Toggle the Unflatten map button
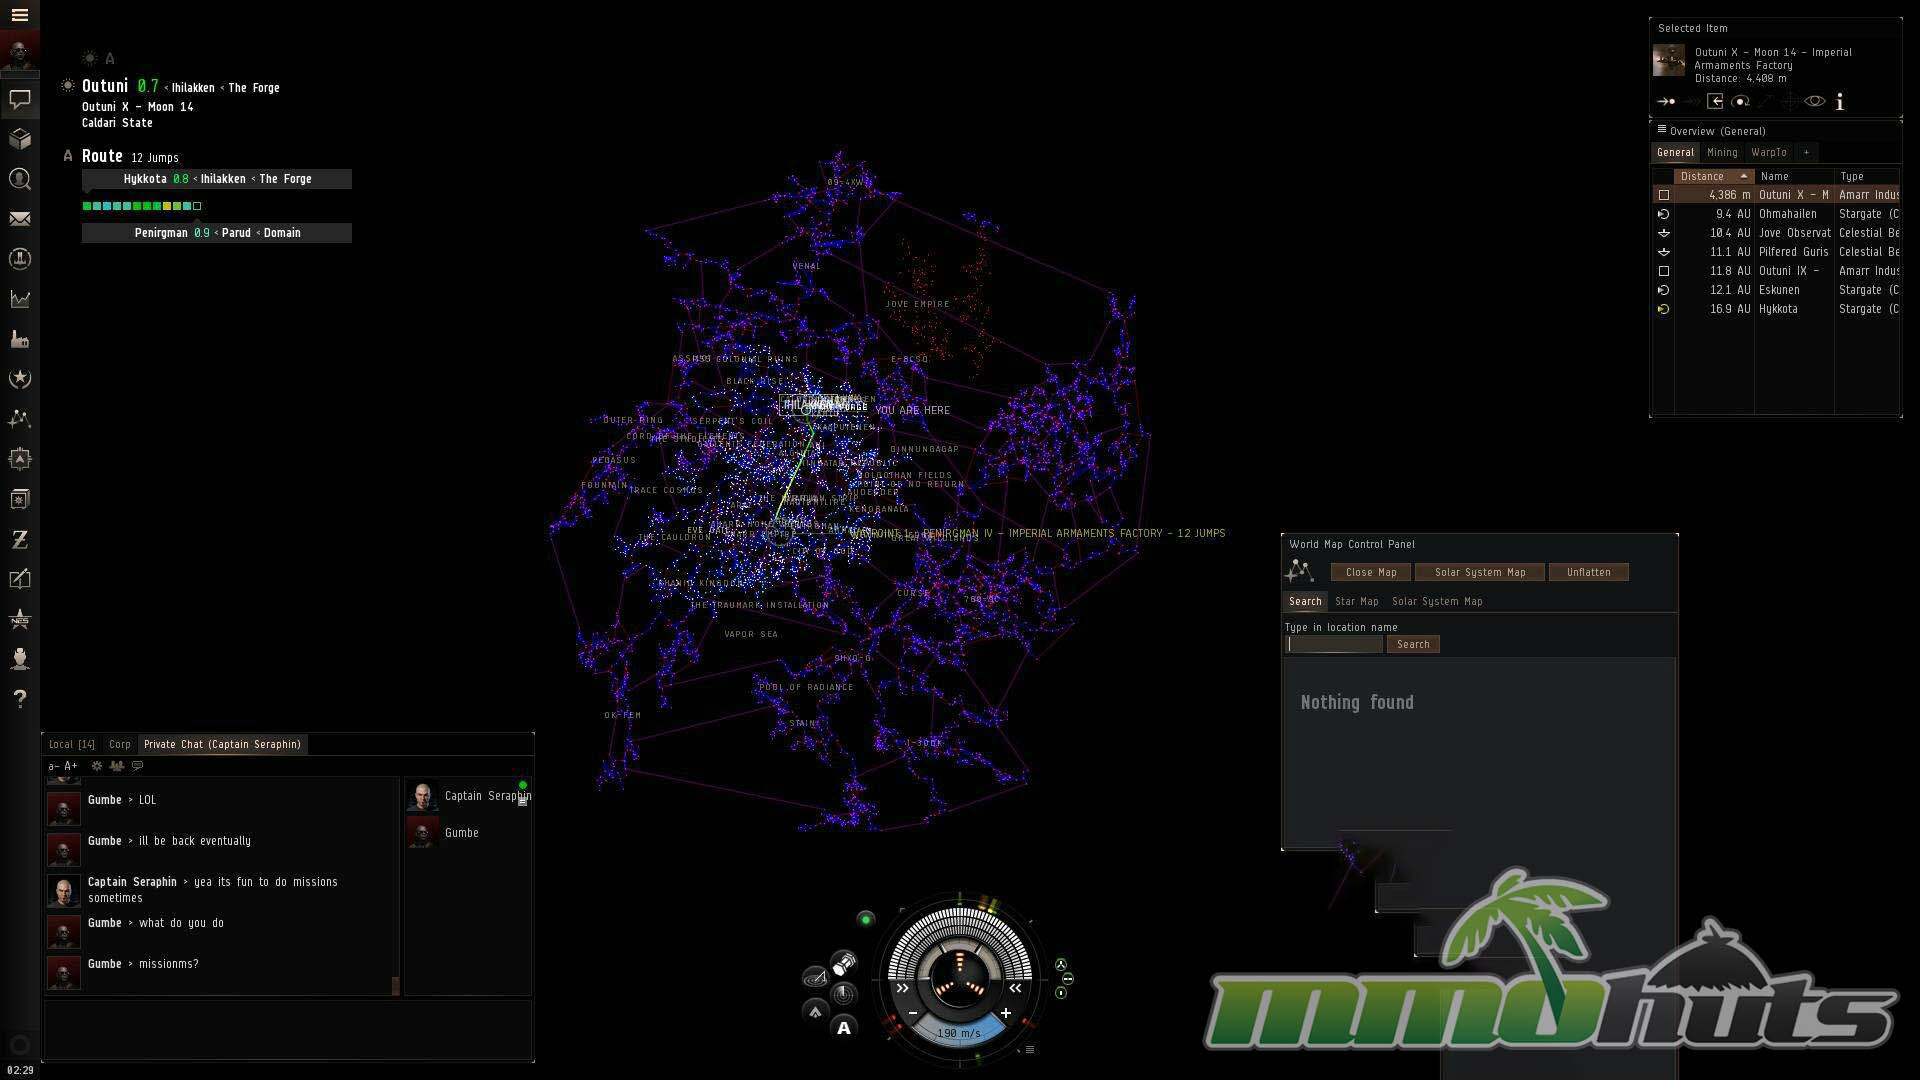The width and height of the screenshot is (1920, 1080). click(1588, 572)
